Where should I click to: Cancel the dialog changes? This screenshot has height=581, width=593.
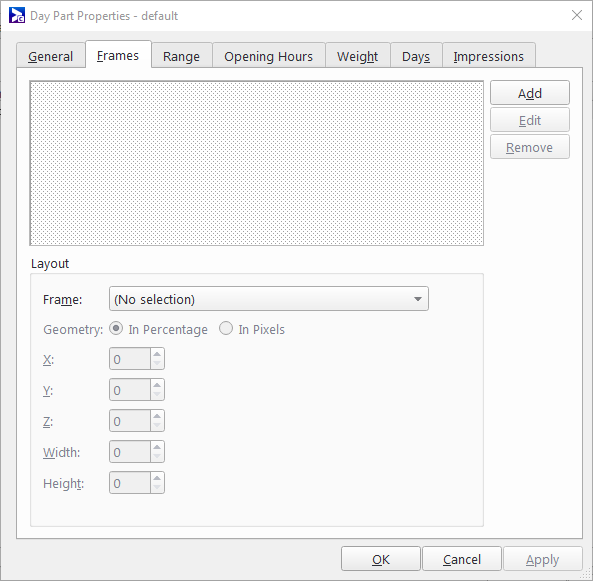[x=462, y=559]
